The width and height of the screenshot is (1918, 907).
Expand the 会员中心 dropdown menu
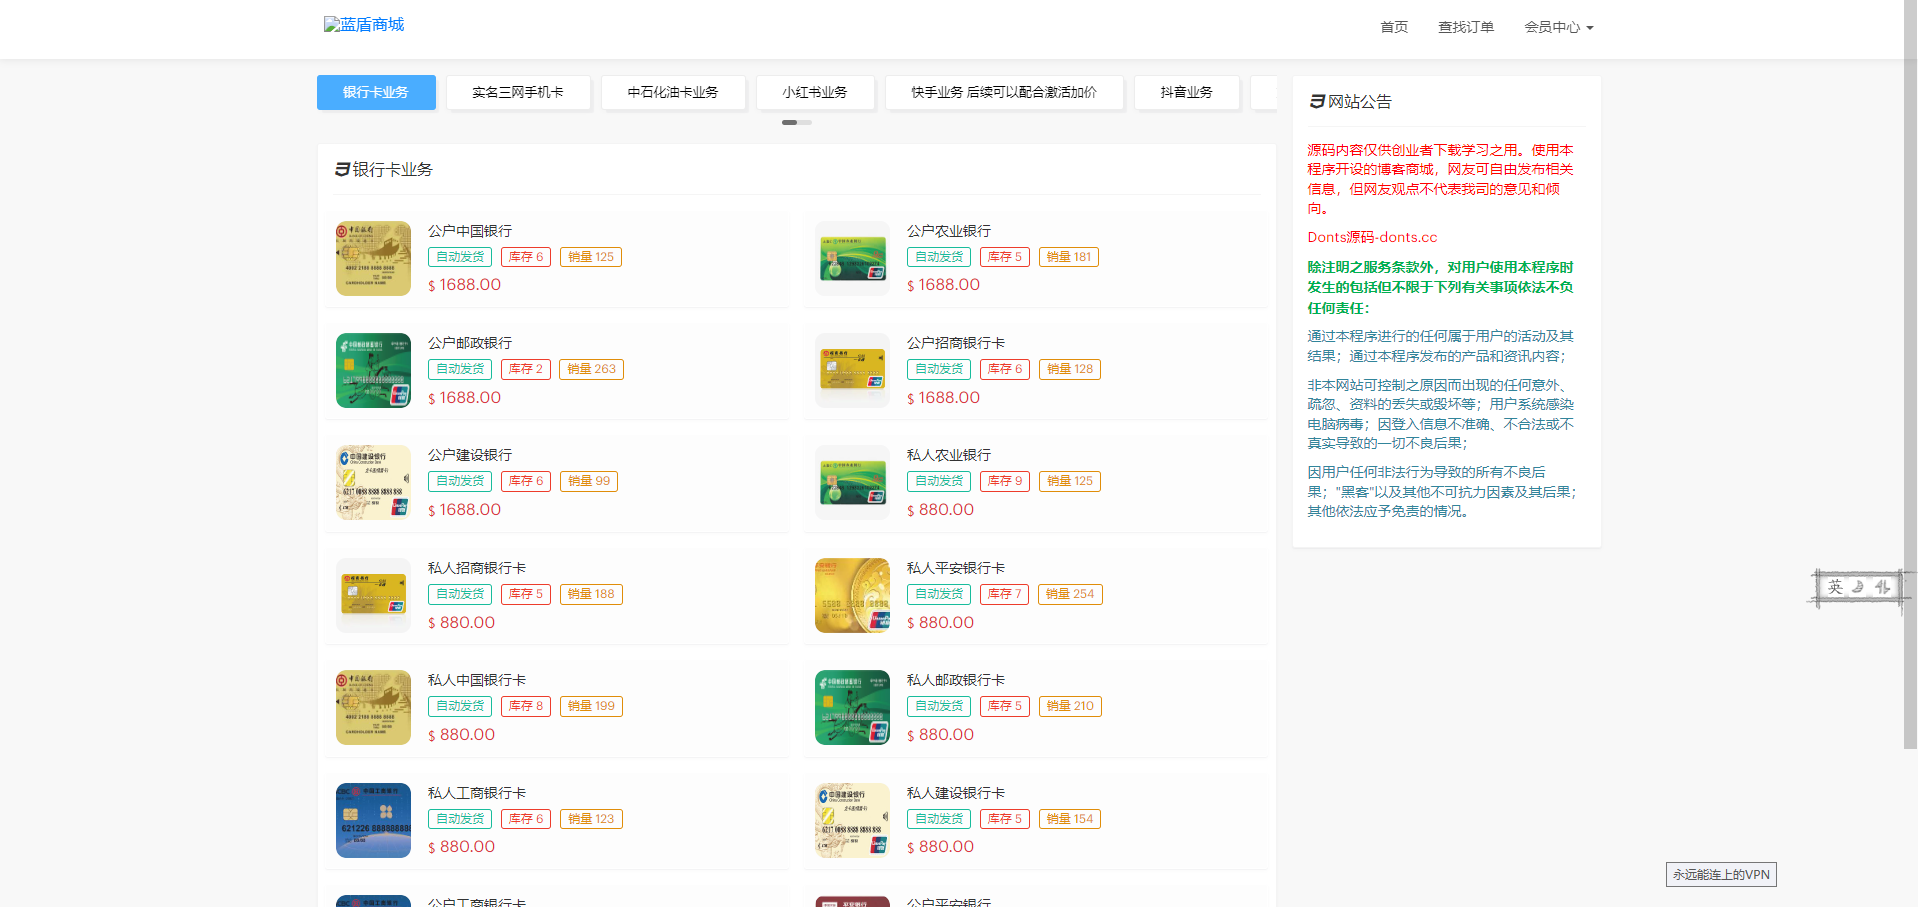(1558, 27)
